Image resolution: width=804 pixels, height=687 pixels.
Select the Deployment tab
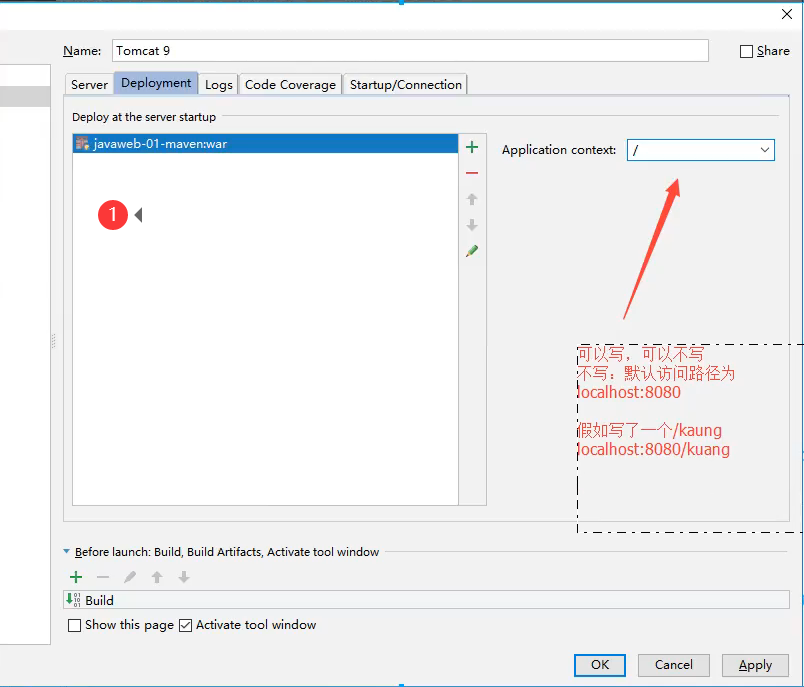point(156,83)
